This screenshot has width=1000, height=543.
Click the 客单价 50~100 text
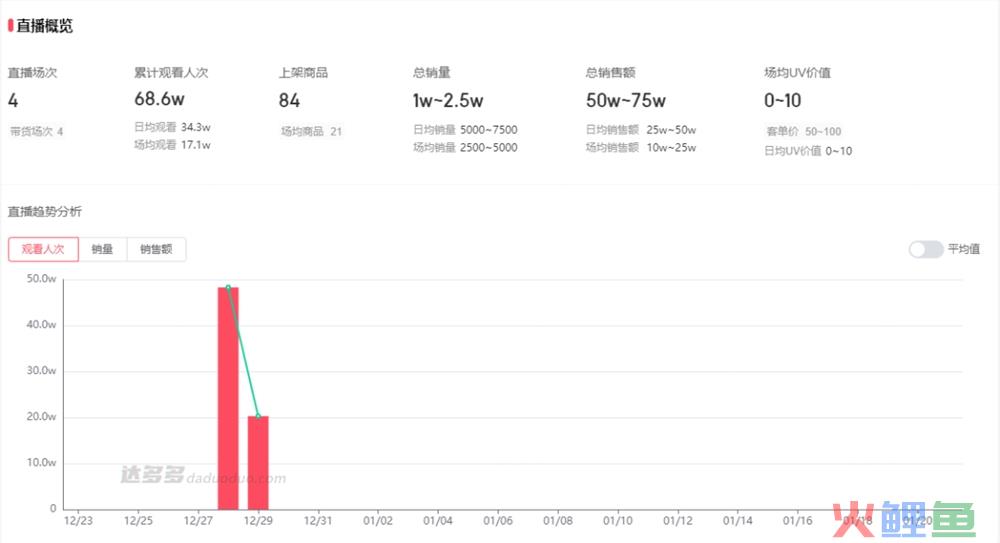pos(804,131)
